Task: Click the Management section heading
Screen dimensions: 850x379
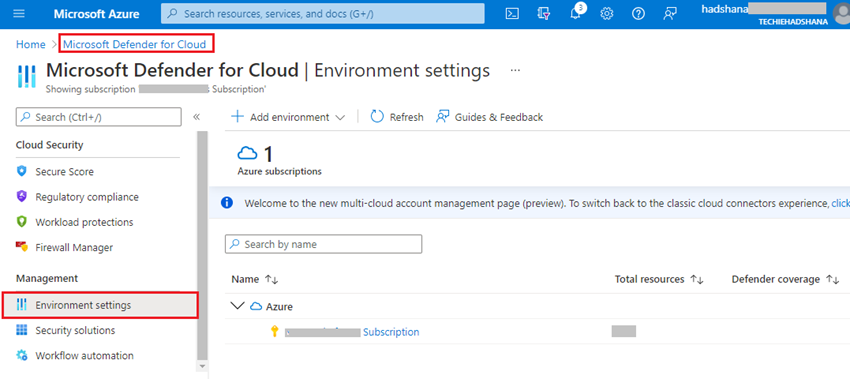Action: pyautogui.click(x=47, y=278)
